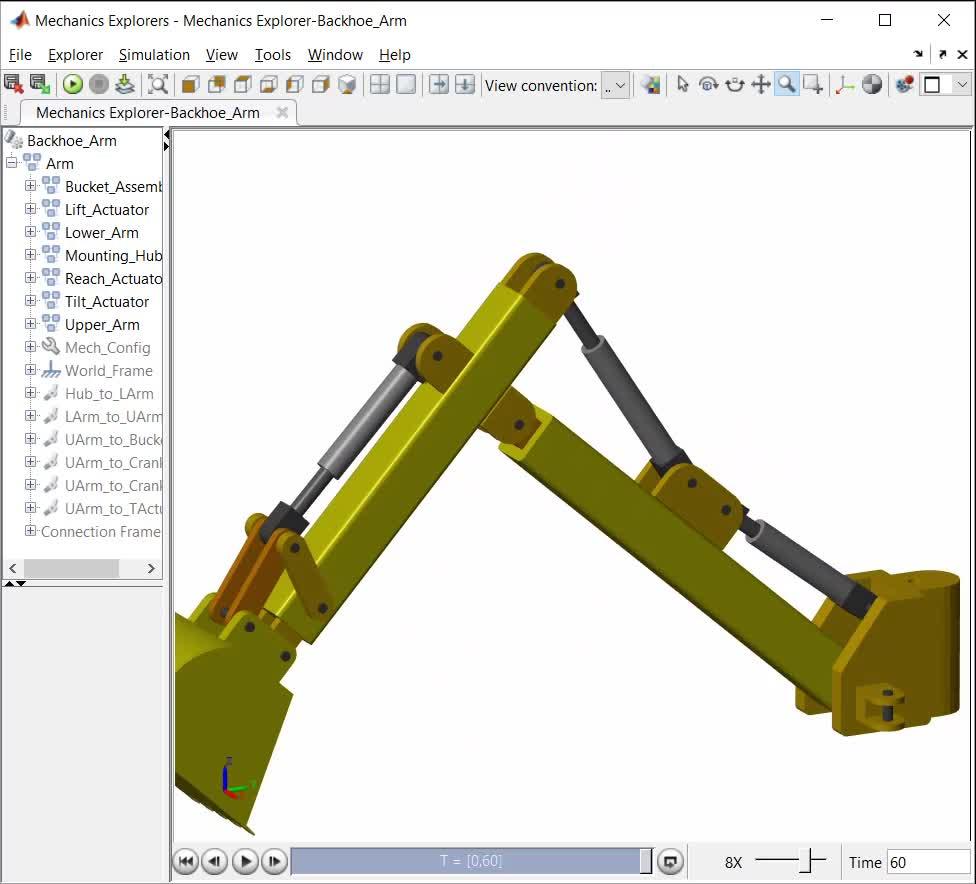
Task: Select the arrow pointer tool
Action: click(x=683, y=85)
